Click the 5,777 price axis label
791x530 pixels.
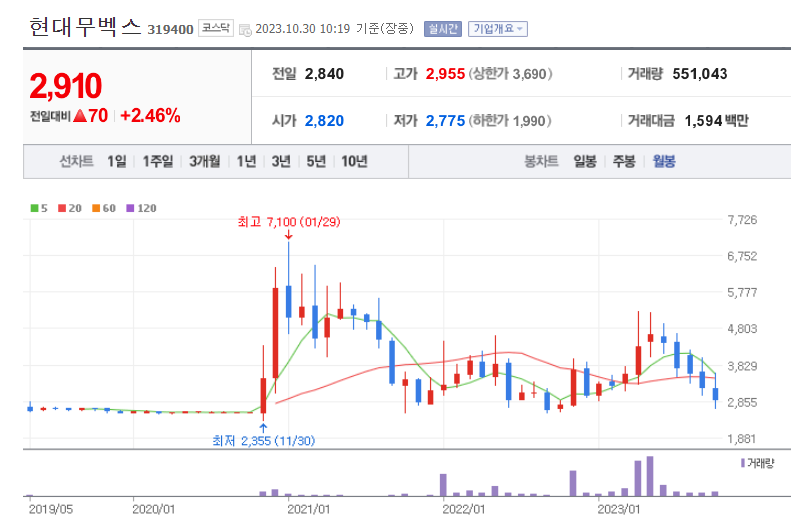[742, 292]
